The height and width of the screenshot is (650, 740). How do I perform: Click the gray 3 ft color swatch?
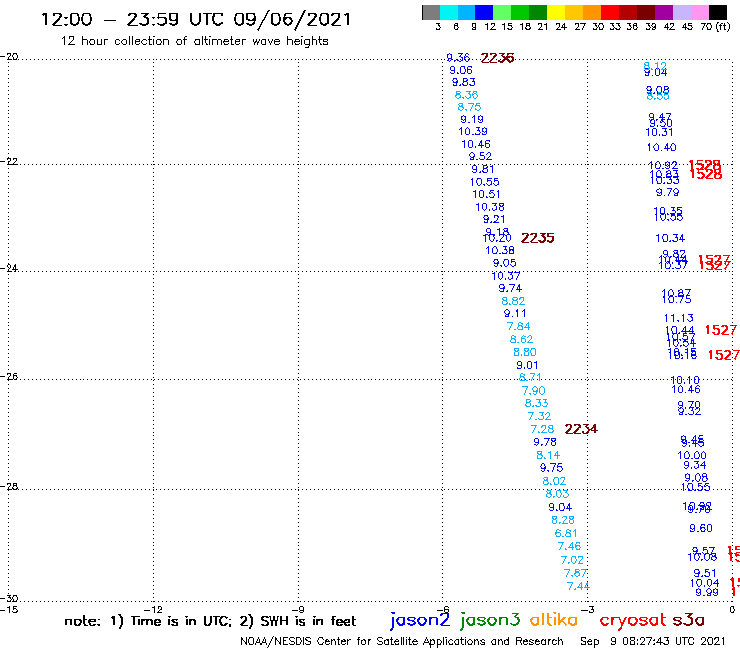point(431,12)
